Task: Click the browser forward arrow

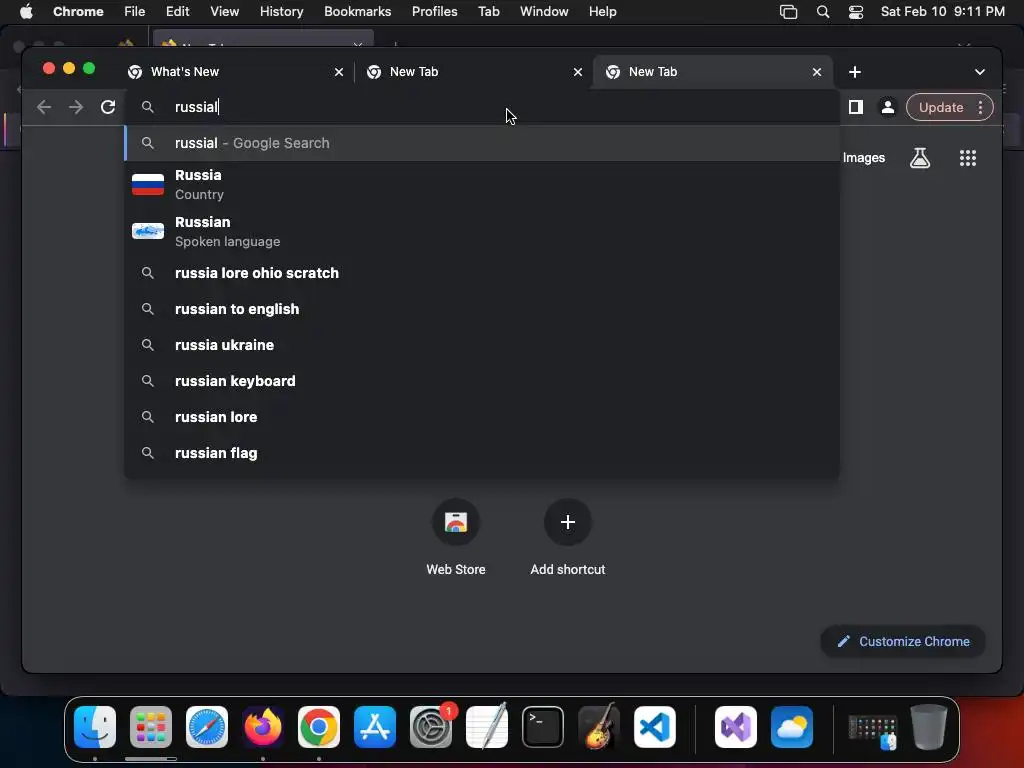Action: [x=76, y=107]
